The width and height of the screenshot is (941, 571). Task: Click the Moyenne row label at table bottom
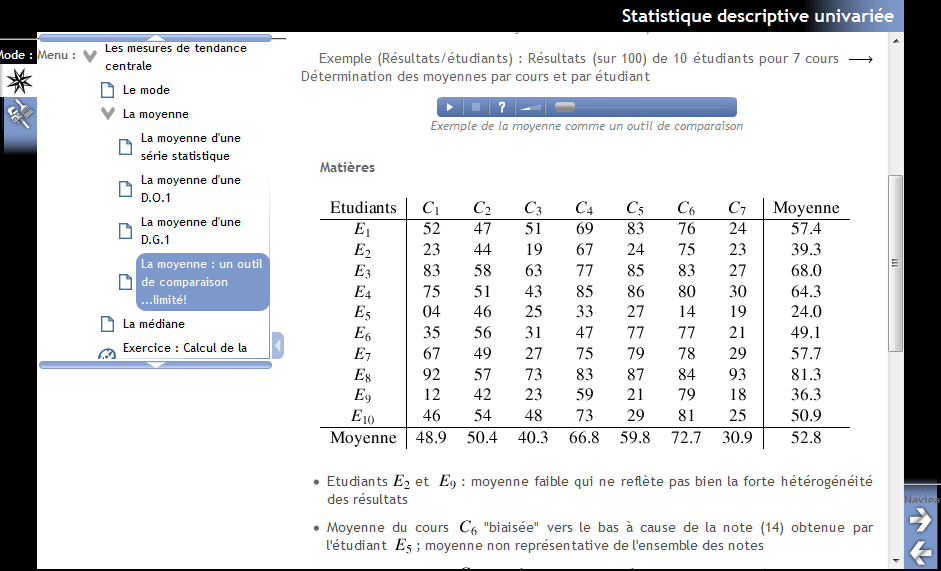tap(363, 438)
